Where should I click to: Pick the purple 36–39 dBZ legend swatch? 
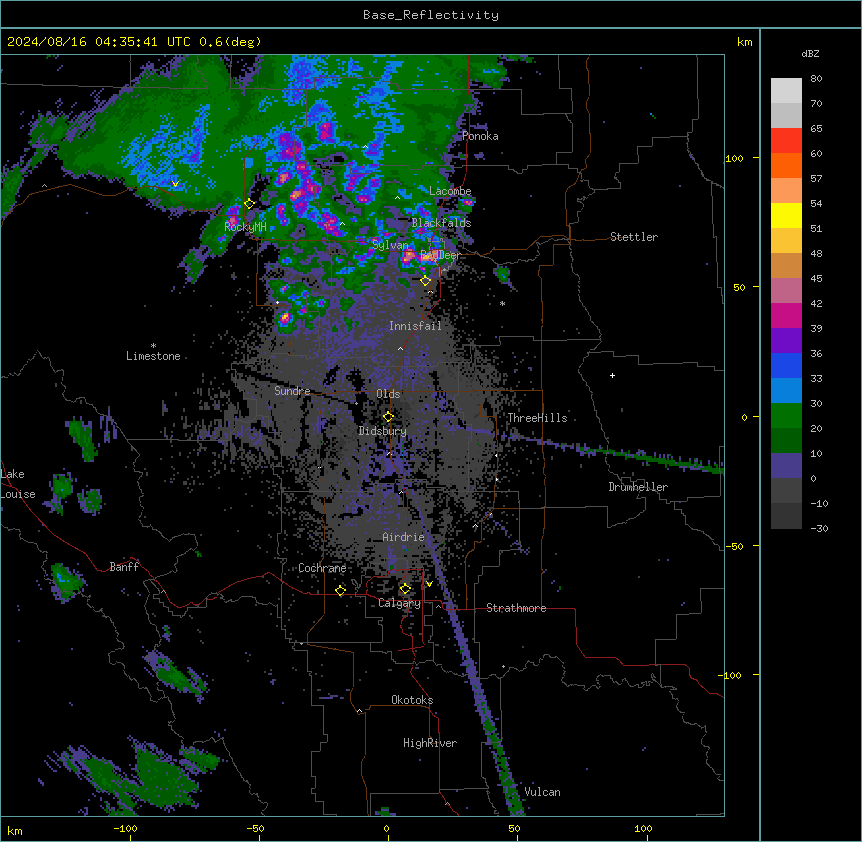pos(786,341)
